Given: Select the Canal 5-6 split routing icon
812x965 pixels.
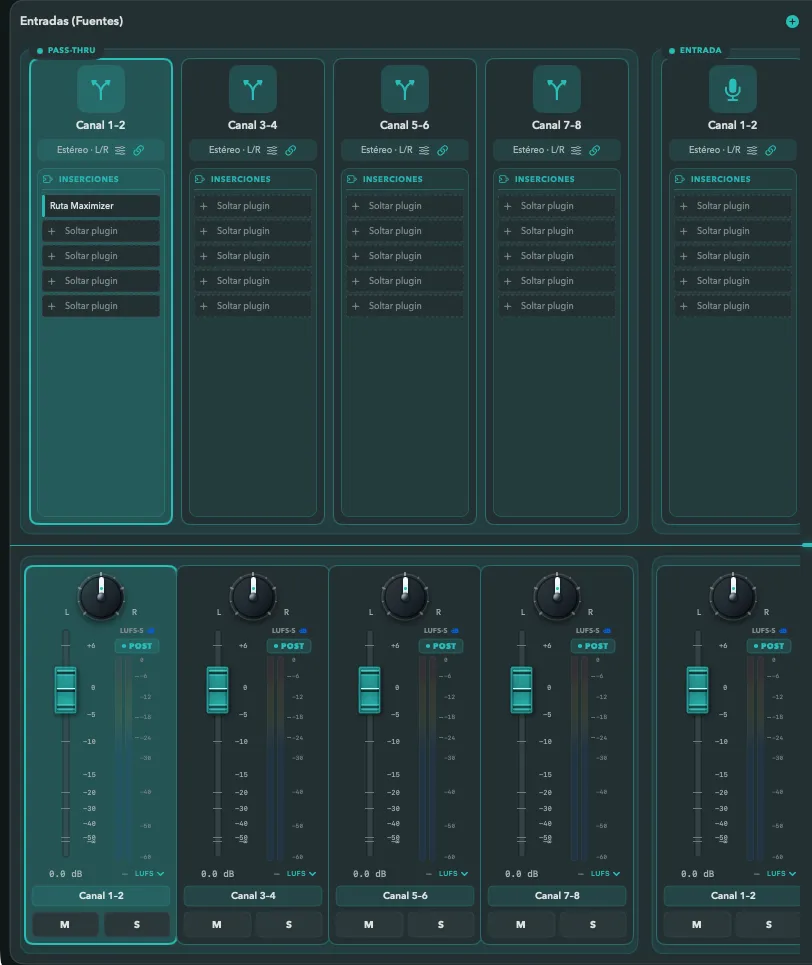Looking at the screenshot, I should point(404,89).
